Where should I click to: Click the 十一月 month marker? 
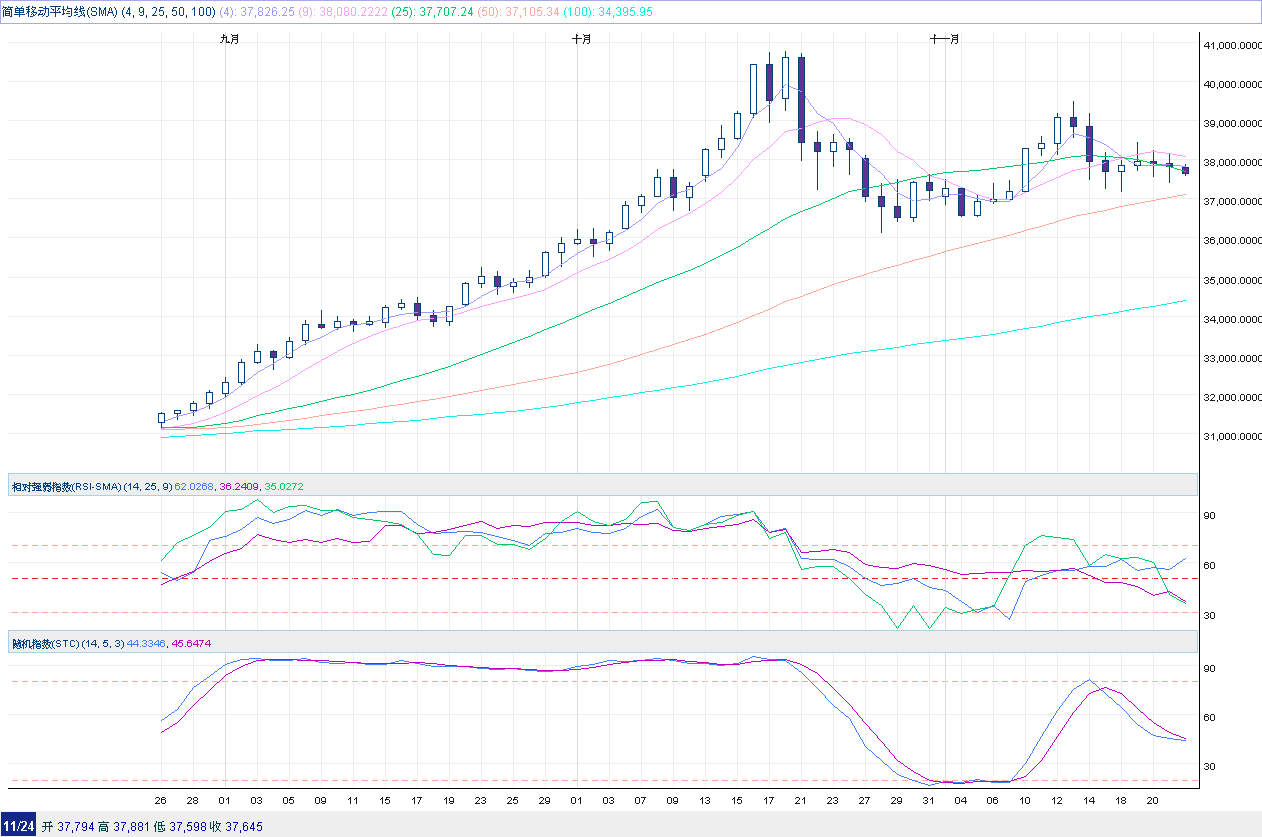point(945,39)
